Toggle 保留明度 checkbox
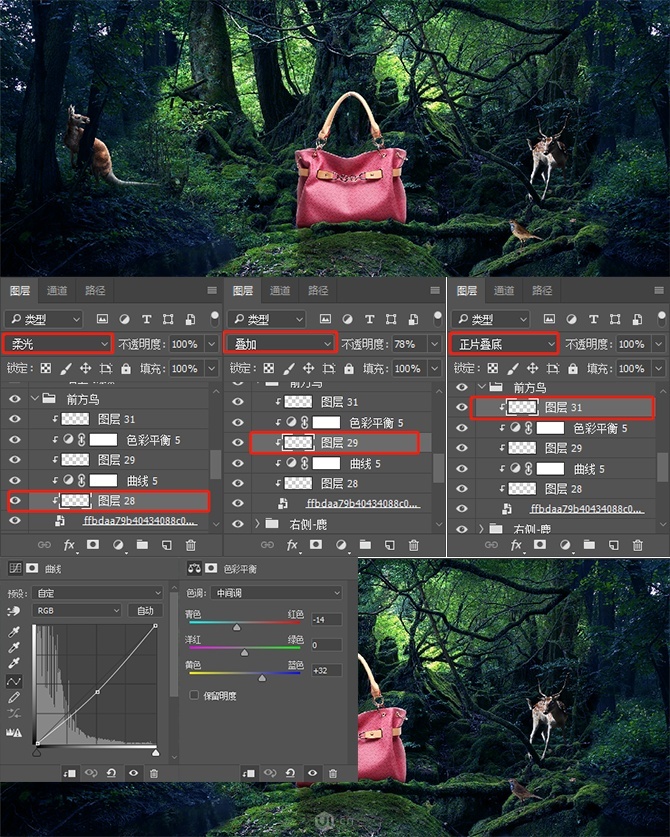Viewport: 670px width, 837px height. point(194,695)
